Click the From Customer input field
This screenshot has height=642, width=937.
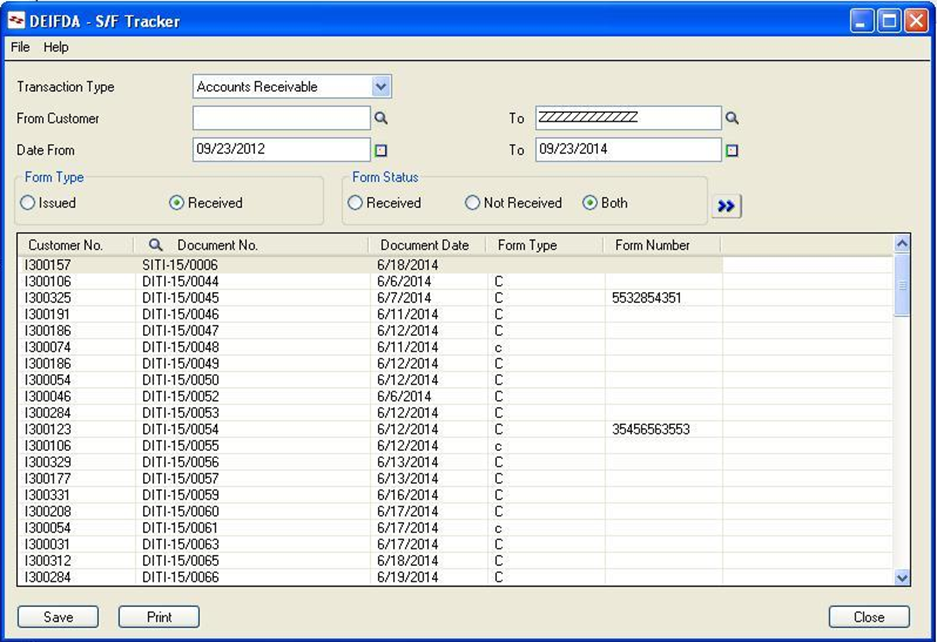coord(281,118)
